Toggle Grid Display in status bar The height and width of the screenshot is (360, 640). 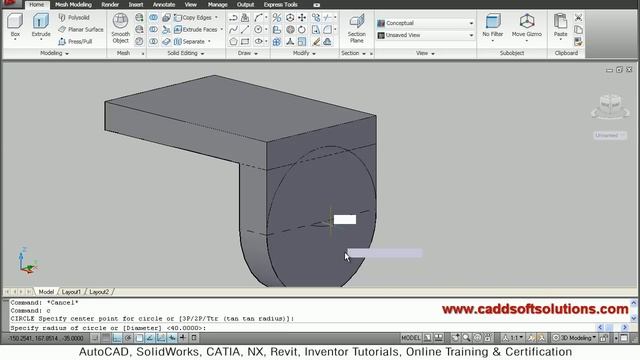click(106, 338)
